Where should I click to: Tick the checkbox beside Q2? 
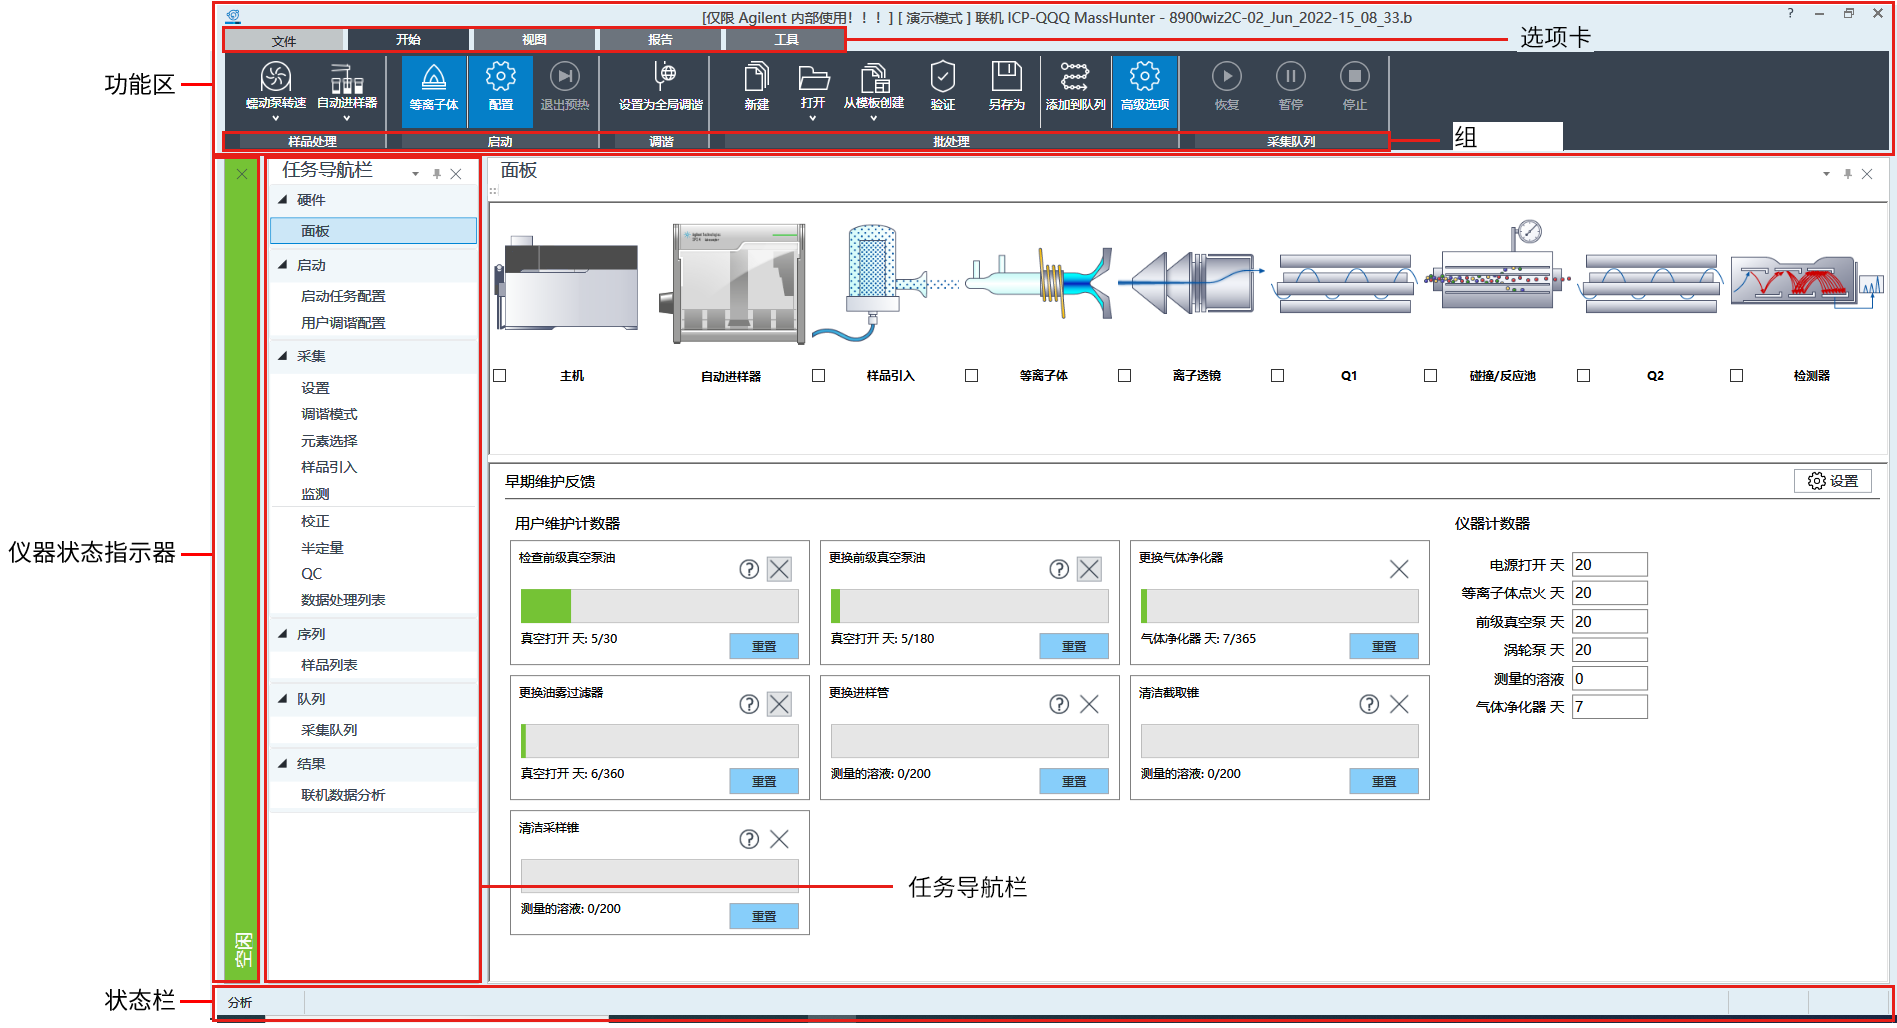(1584, 376)
